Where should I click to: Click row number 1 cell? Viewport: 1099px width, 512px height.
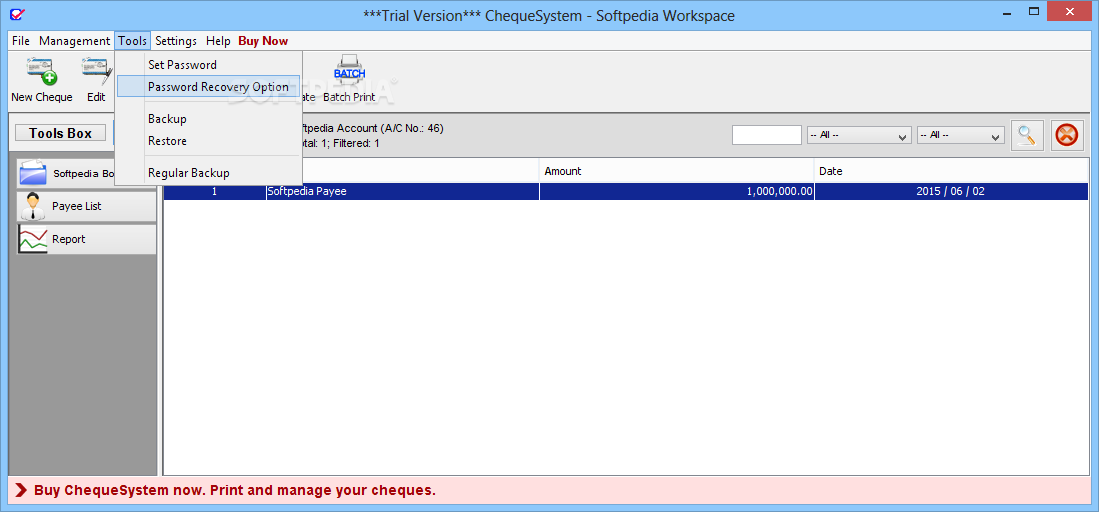coord(214,191)
